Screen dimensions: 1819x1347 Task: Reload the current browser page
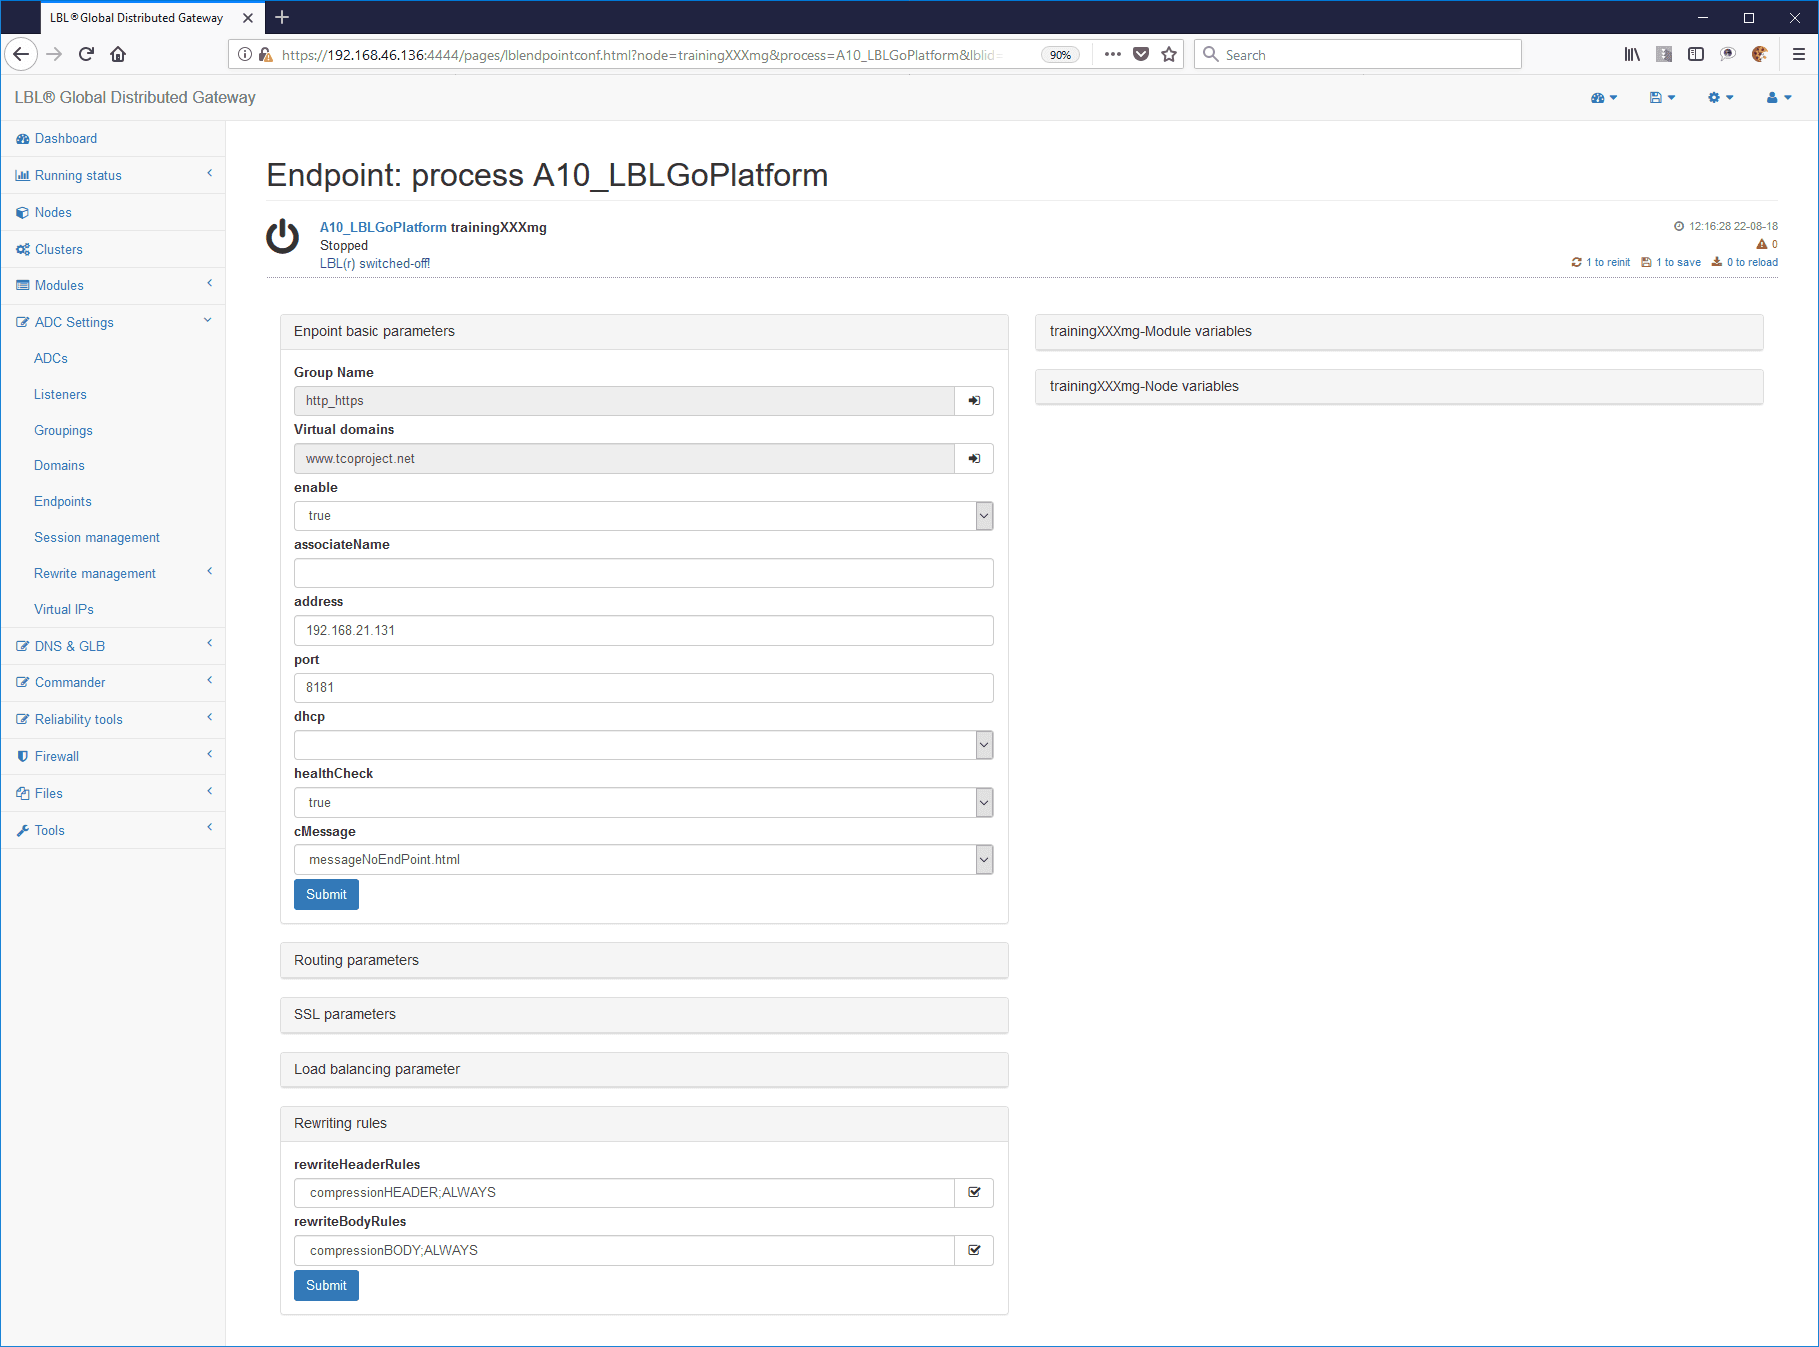tap(86, 54)
